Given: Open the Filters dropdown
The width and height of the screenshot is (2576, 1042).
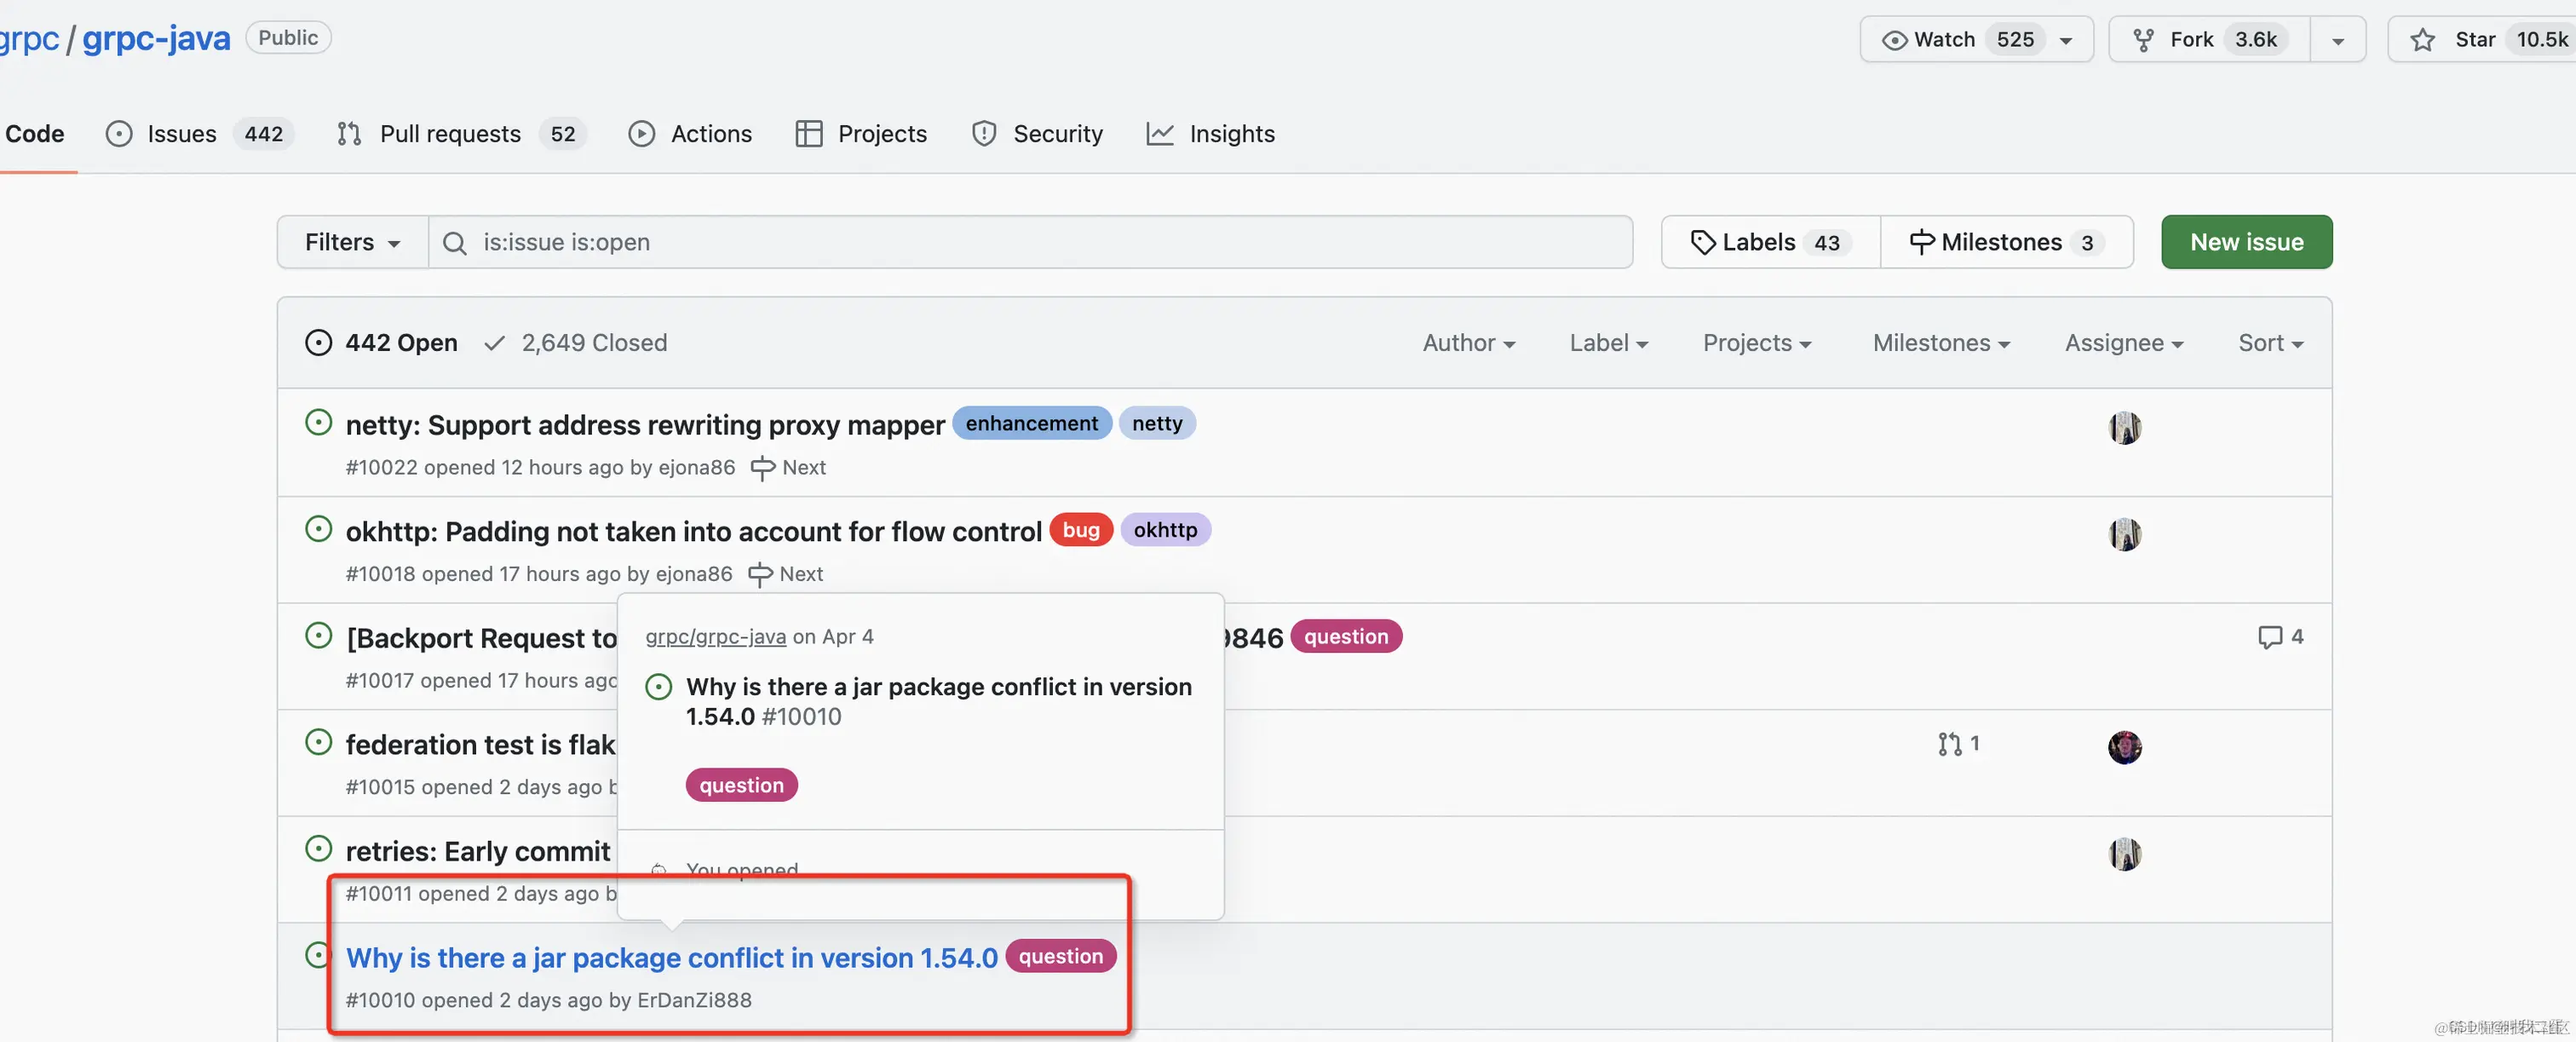Looking at the screenshot, I should click(352, 242).
